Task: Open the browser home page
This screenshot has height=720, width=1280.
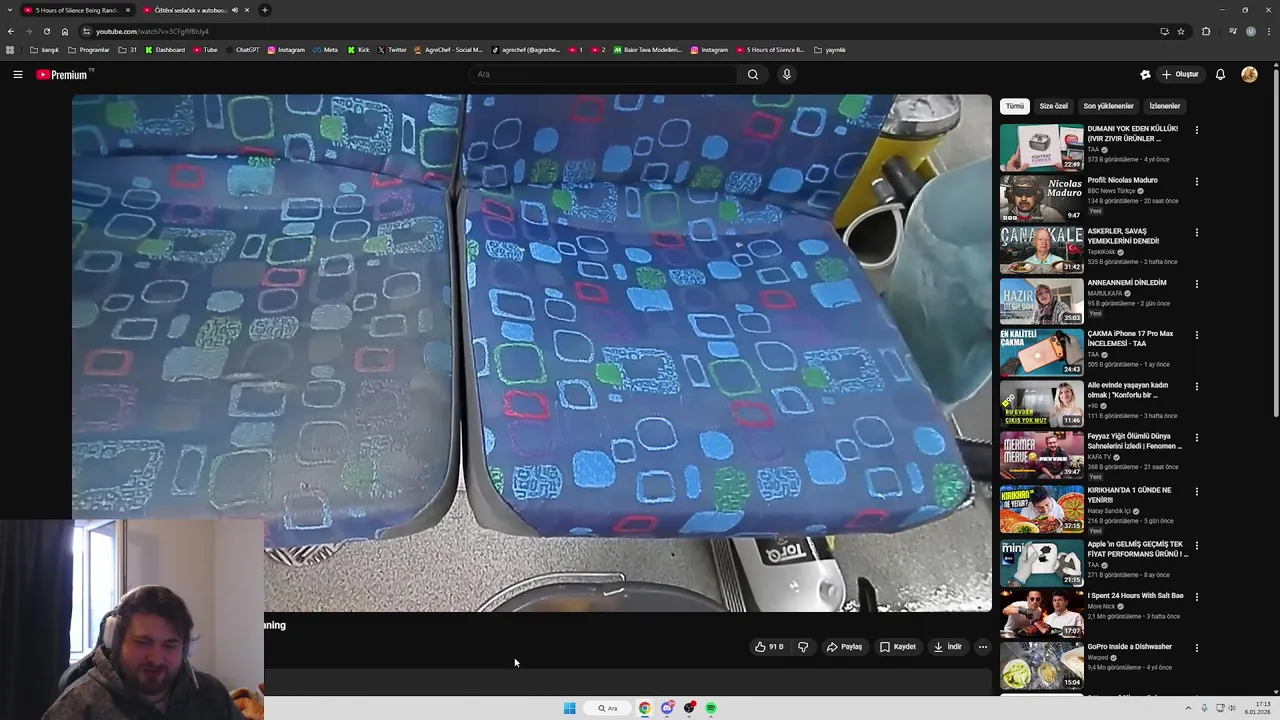Action: 65,31
